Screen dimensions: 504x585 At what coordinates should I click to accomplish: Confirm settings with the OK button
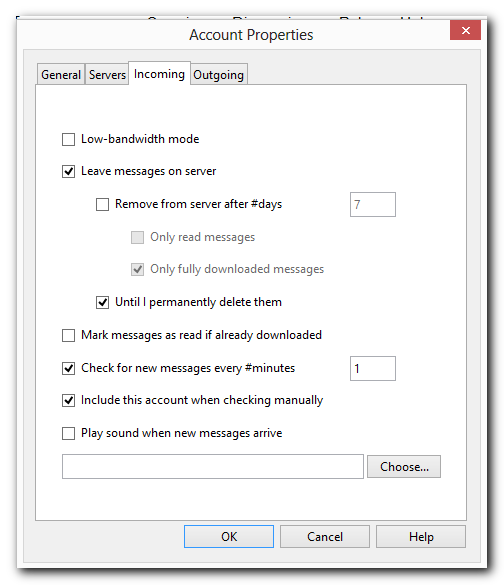pyautogui.click(x=229, y=536)
